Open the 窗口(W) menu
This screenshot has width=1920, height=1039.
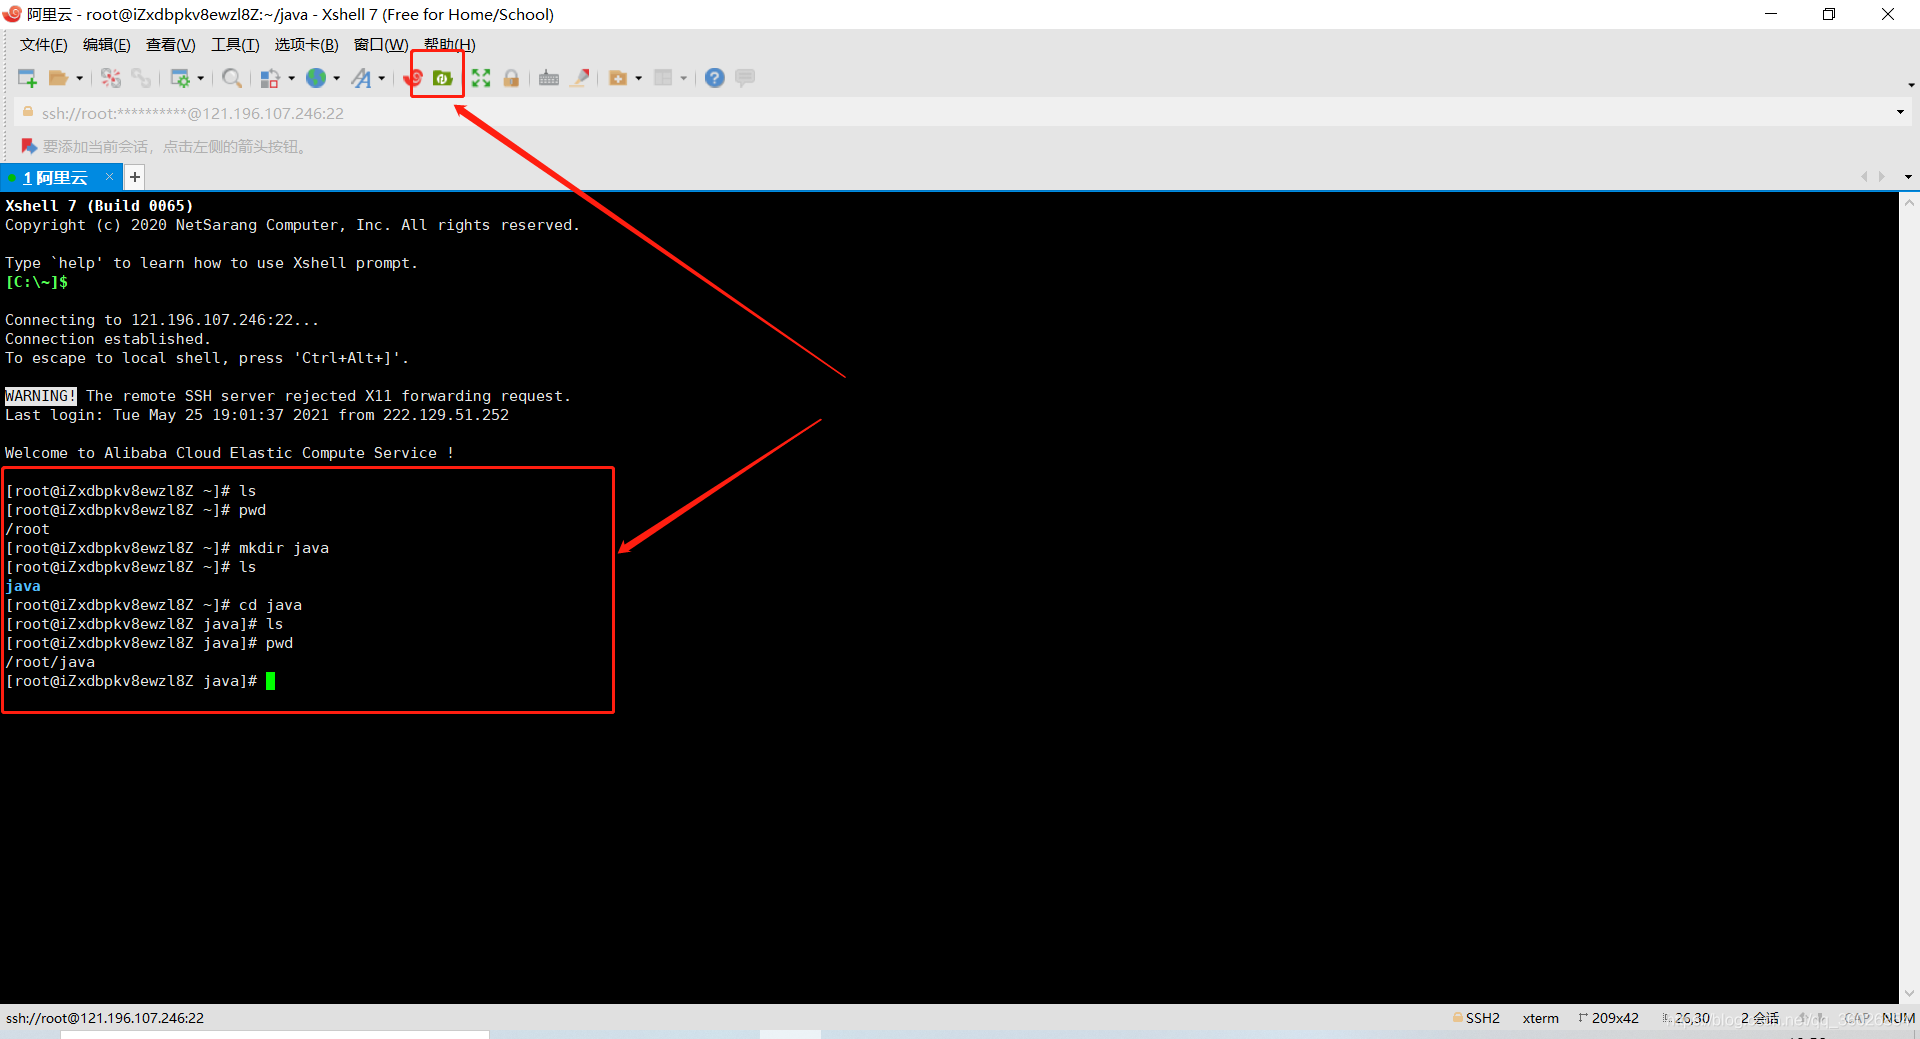click(x=381, y=45)
